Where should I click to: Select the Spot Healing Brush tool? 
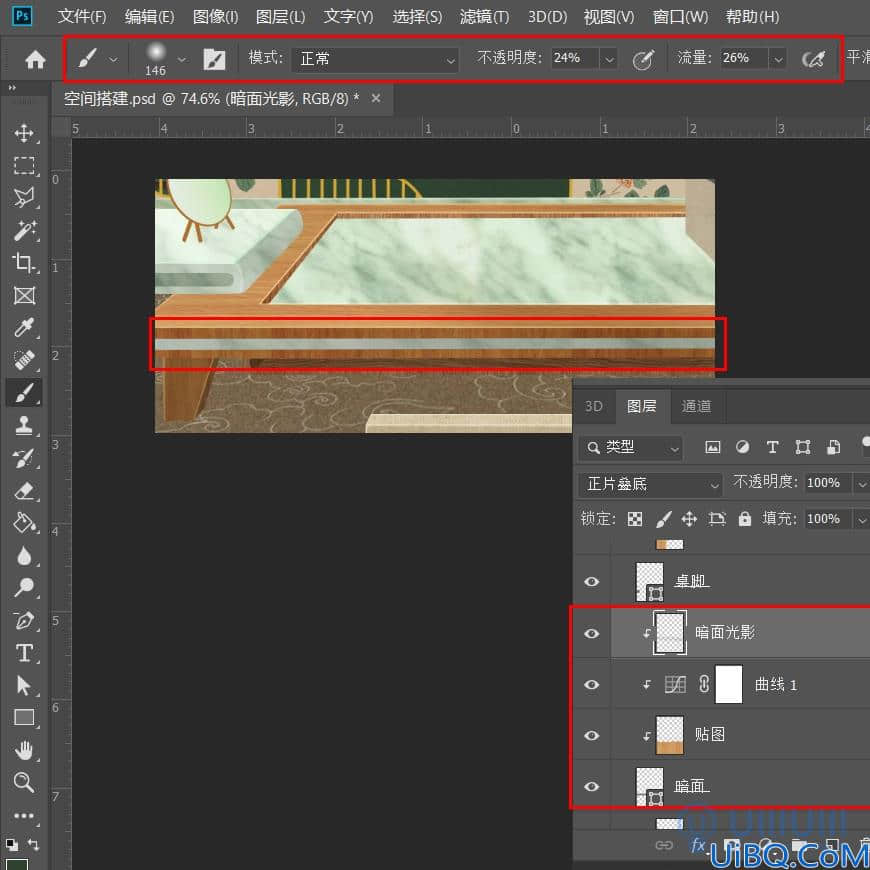pyautogui.click(x=24, y=360)
